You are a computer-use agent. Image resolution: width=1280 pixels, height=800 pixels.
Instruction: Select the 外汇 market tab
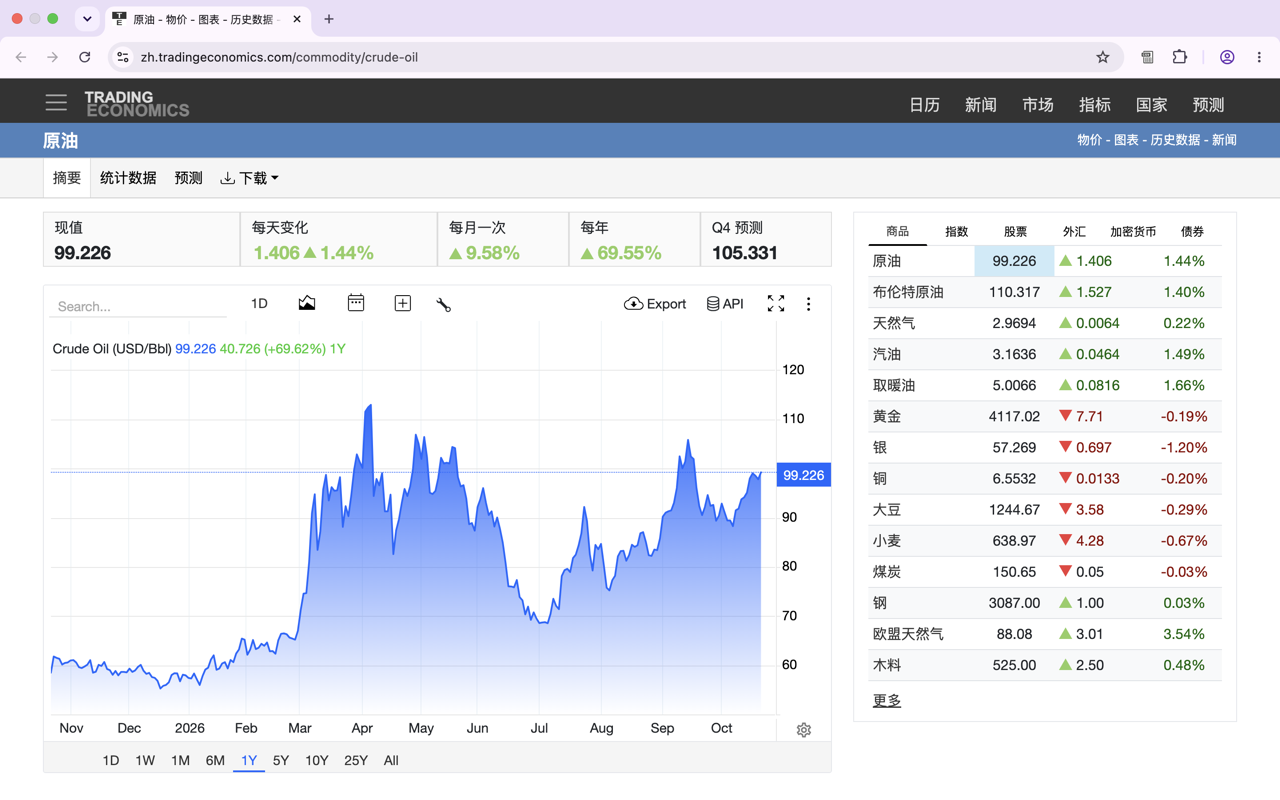tap(1074, 231)
